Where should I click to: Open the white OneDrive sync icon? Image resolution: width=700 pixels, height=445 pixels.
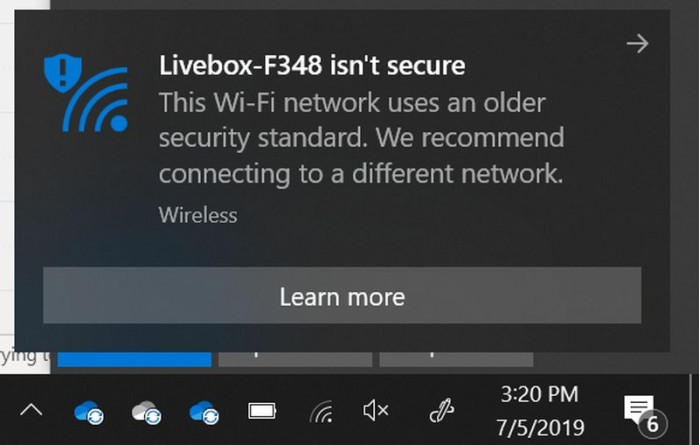tap(146, 411)
